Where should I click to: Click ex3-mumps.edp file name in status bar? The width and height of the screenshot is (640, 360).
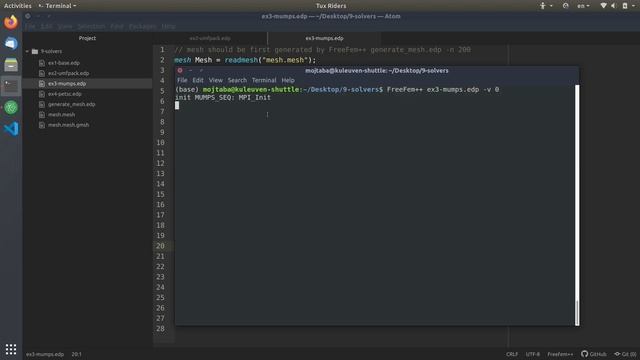(45, 354)
